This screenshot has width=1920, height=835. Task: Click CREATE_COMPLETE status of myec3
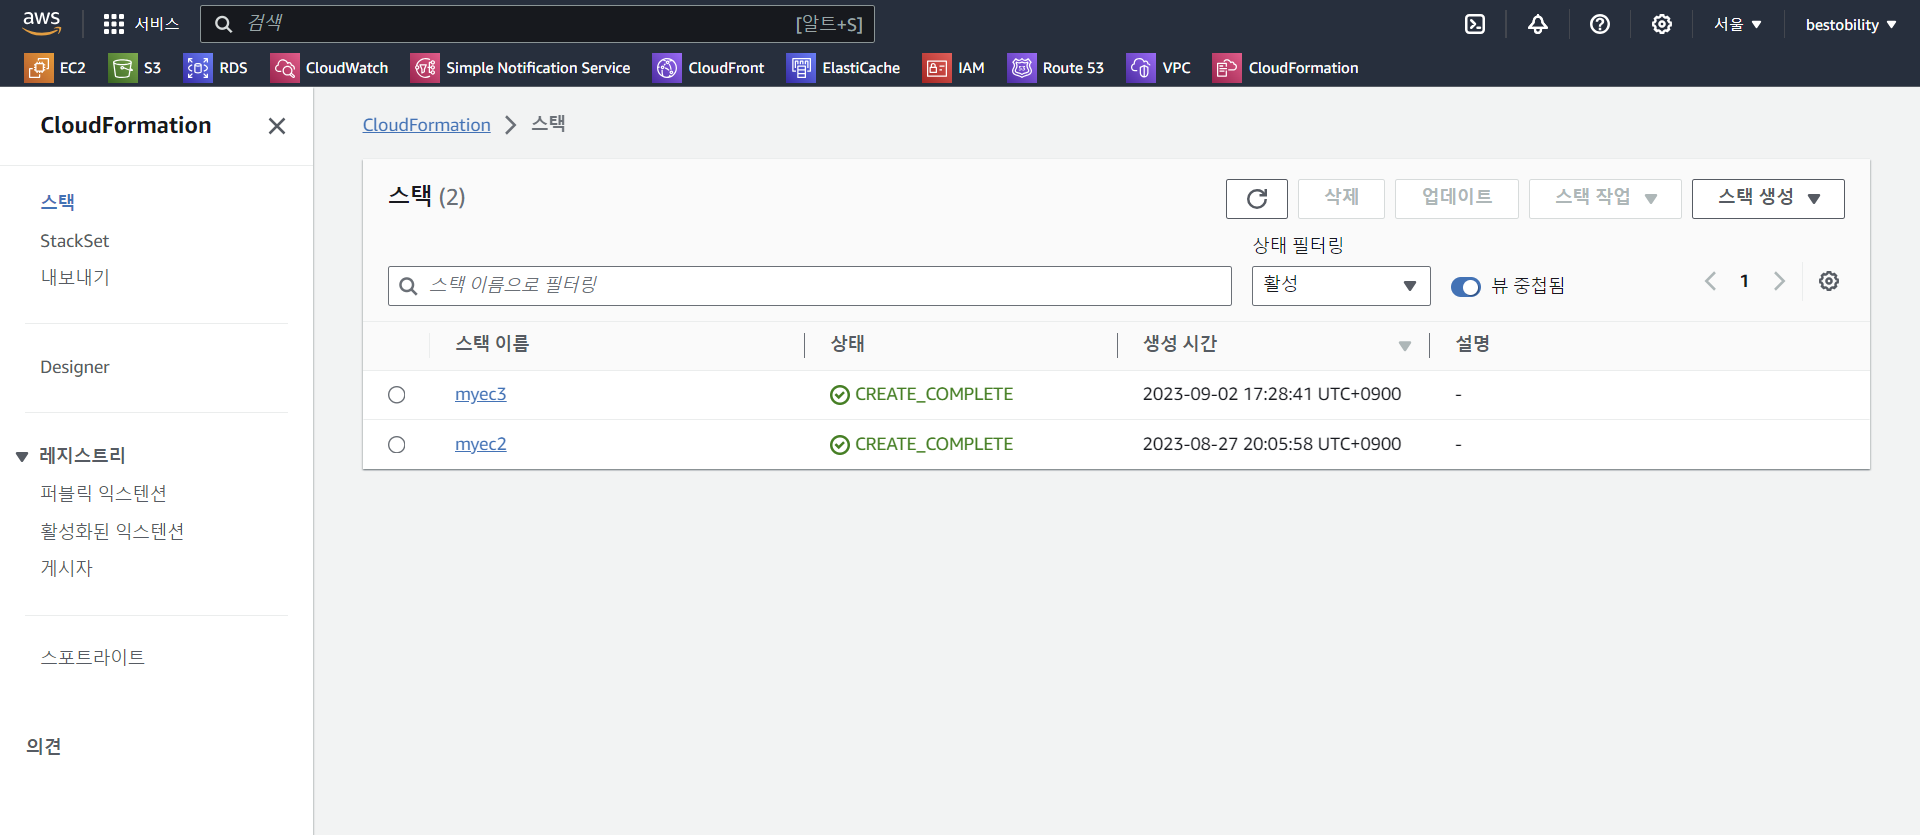click(x=922, y=395)
